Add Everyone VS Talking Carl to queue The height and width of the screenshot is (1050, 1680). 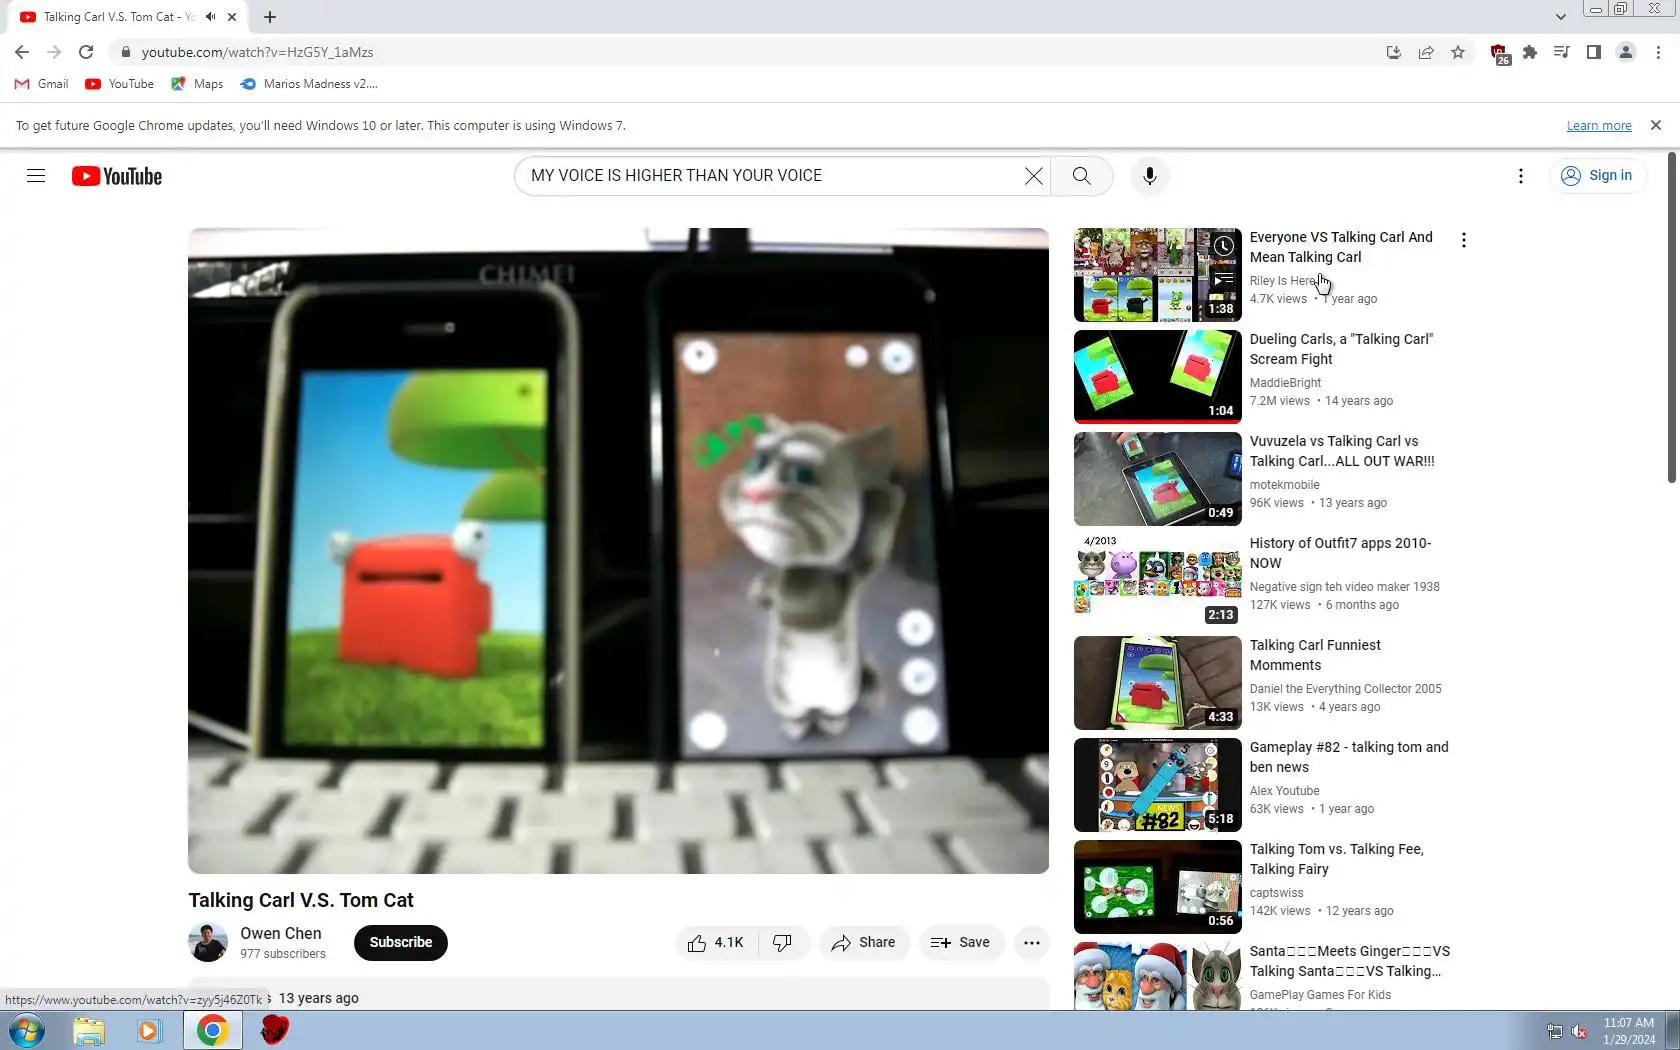(x=1223, y=280)
